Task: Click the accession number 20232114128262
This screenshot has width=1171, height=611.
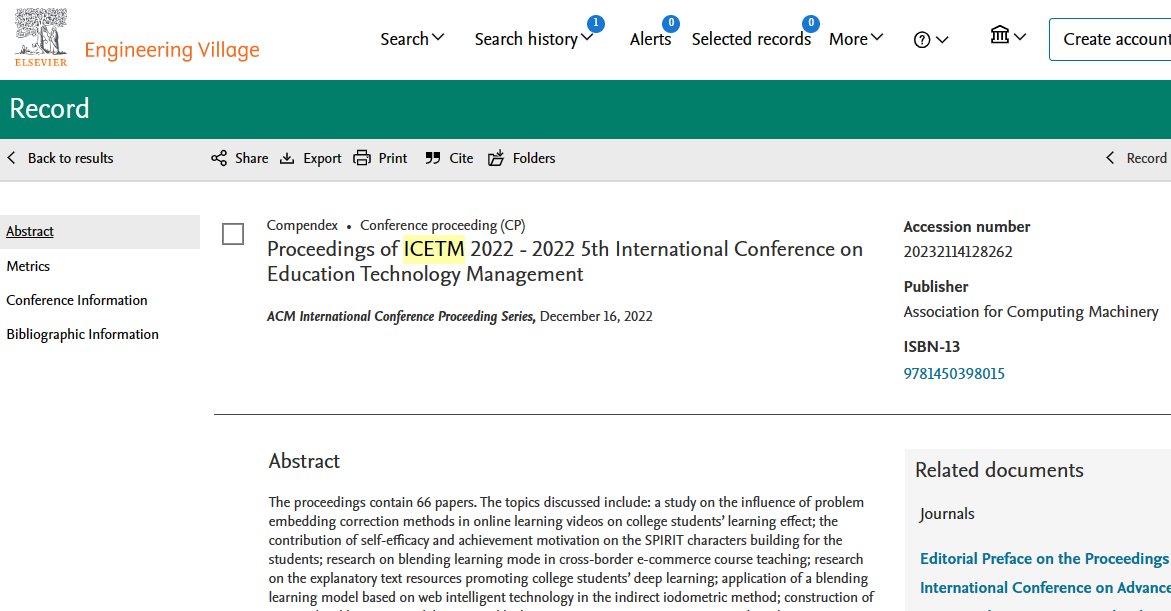Action: (x=958, y=252)
